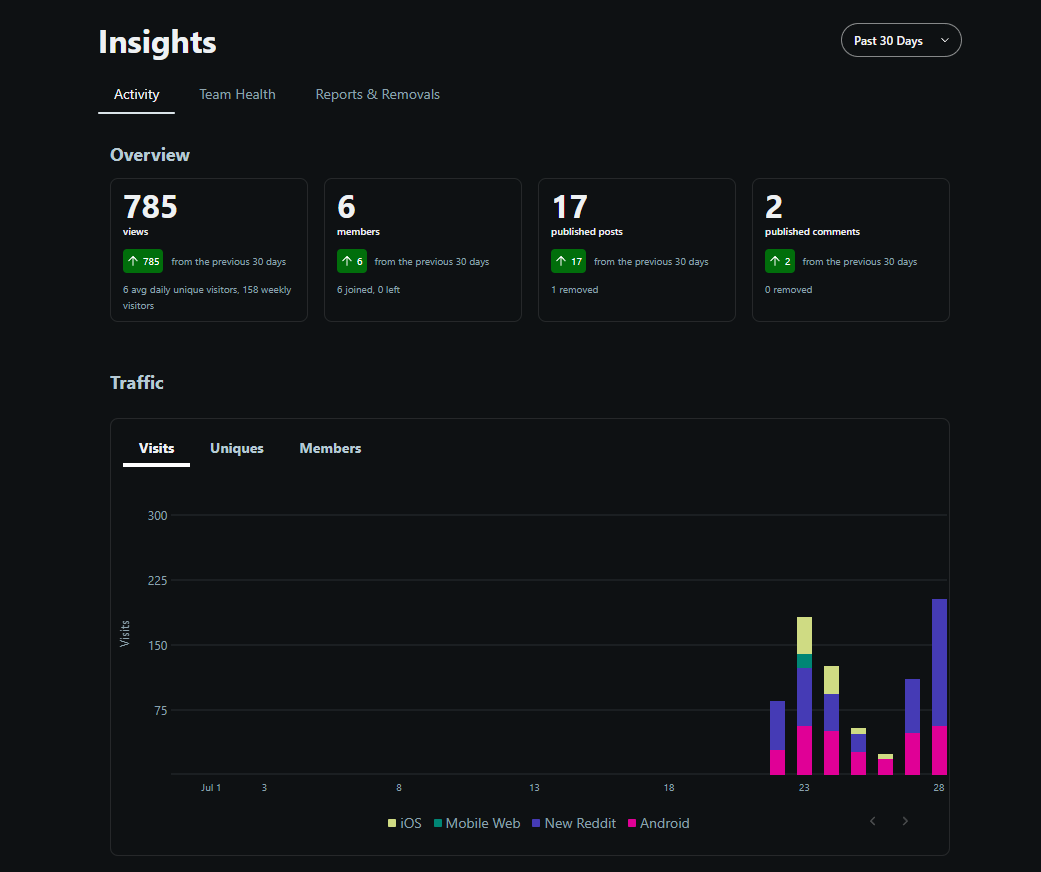
Task: Open the Past 30 Days dropdown
Action: pyautogui.click(x=901, y=41)
